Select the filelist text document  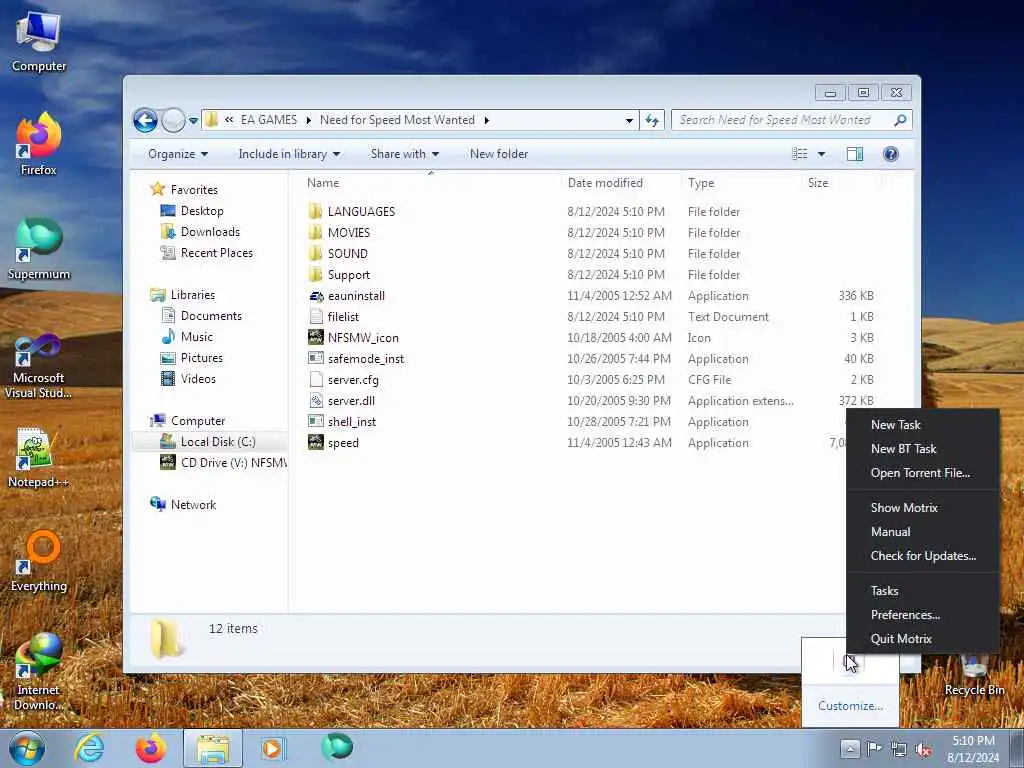point(343,317)
